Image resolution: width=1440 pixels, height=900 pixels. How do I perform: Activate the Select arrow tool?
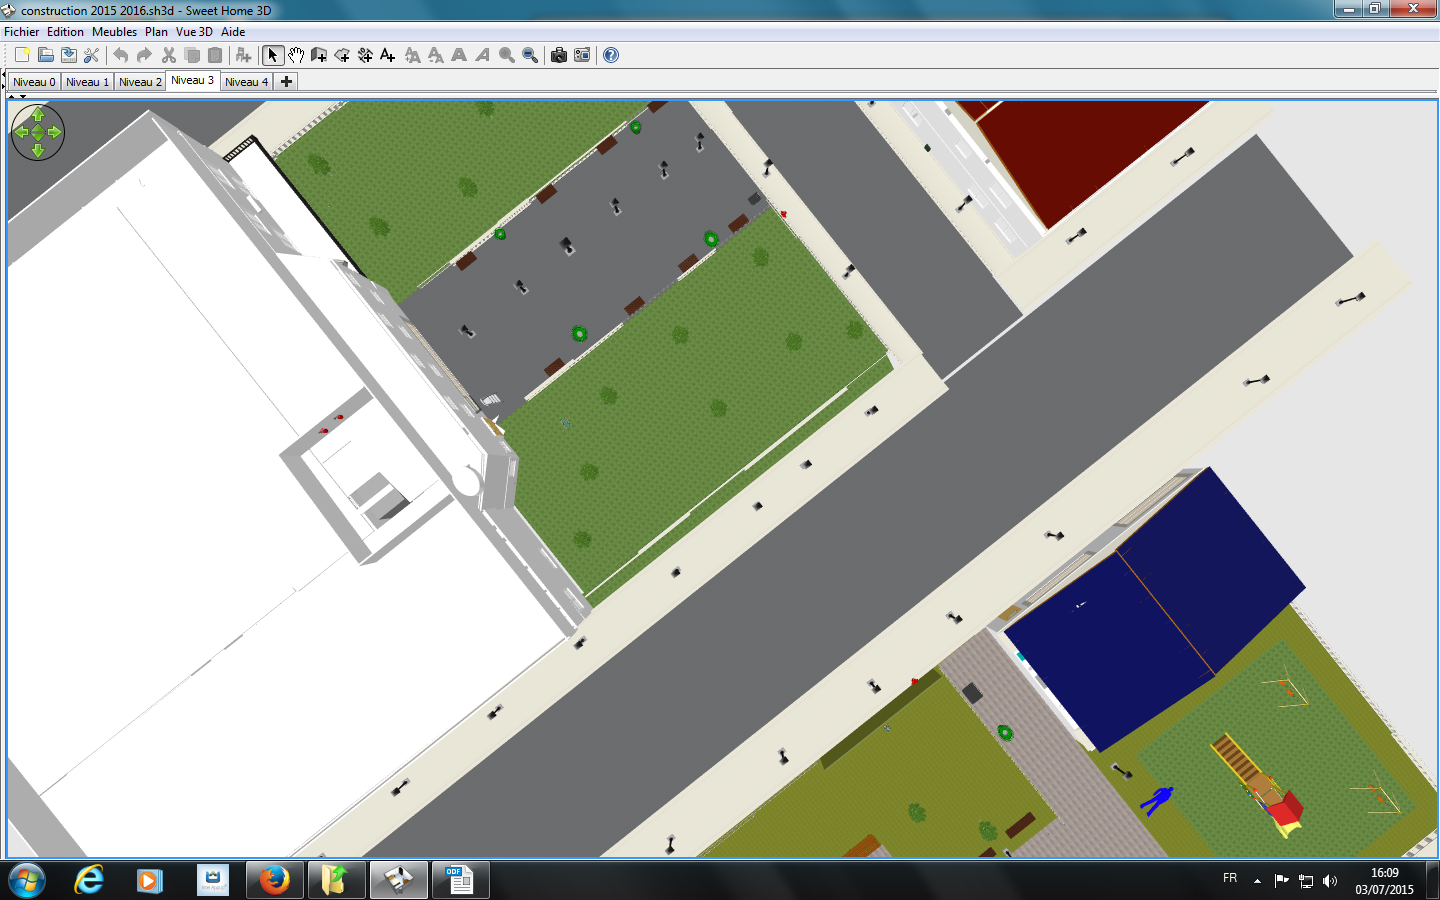click(273, 55)
